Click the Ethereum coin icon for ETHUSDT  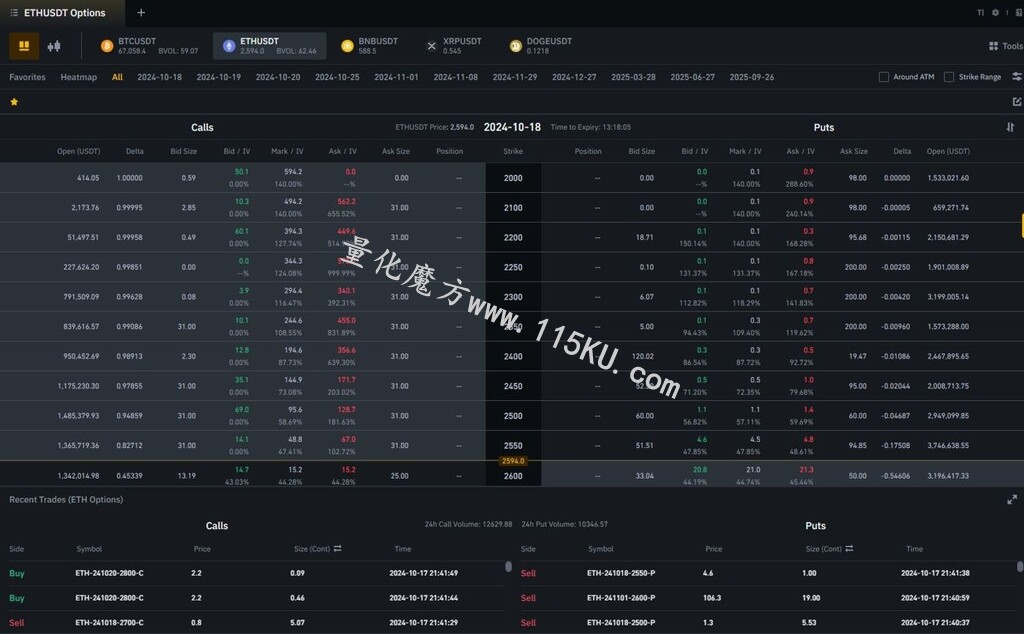pos(229,46)
